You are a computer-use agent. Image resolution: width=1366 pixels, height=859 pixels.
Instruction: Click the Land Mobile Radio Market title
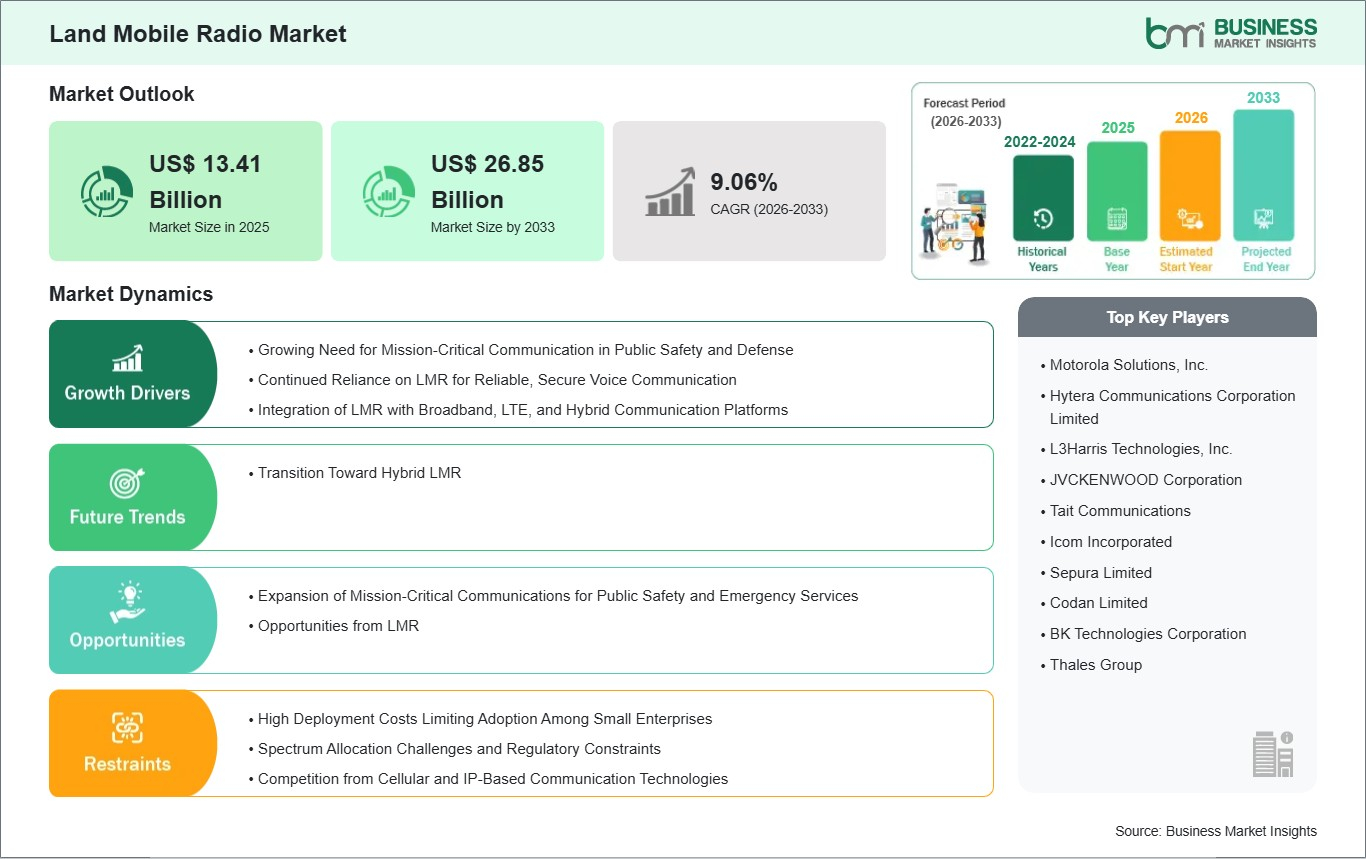[x=198, y=33]
